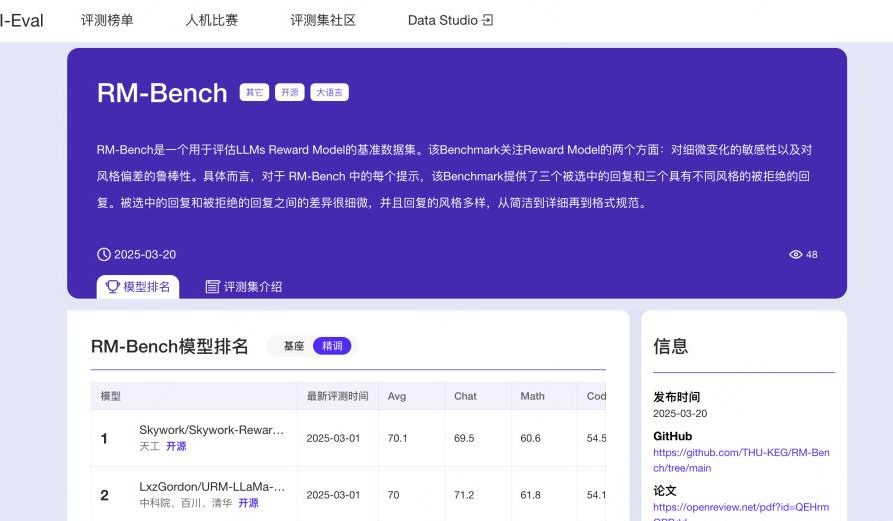Open the 人机比赛 menu item
Viewport: 893px width, 521px height.
[x=212, y=20]
